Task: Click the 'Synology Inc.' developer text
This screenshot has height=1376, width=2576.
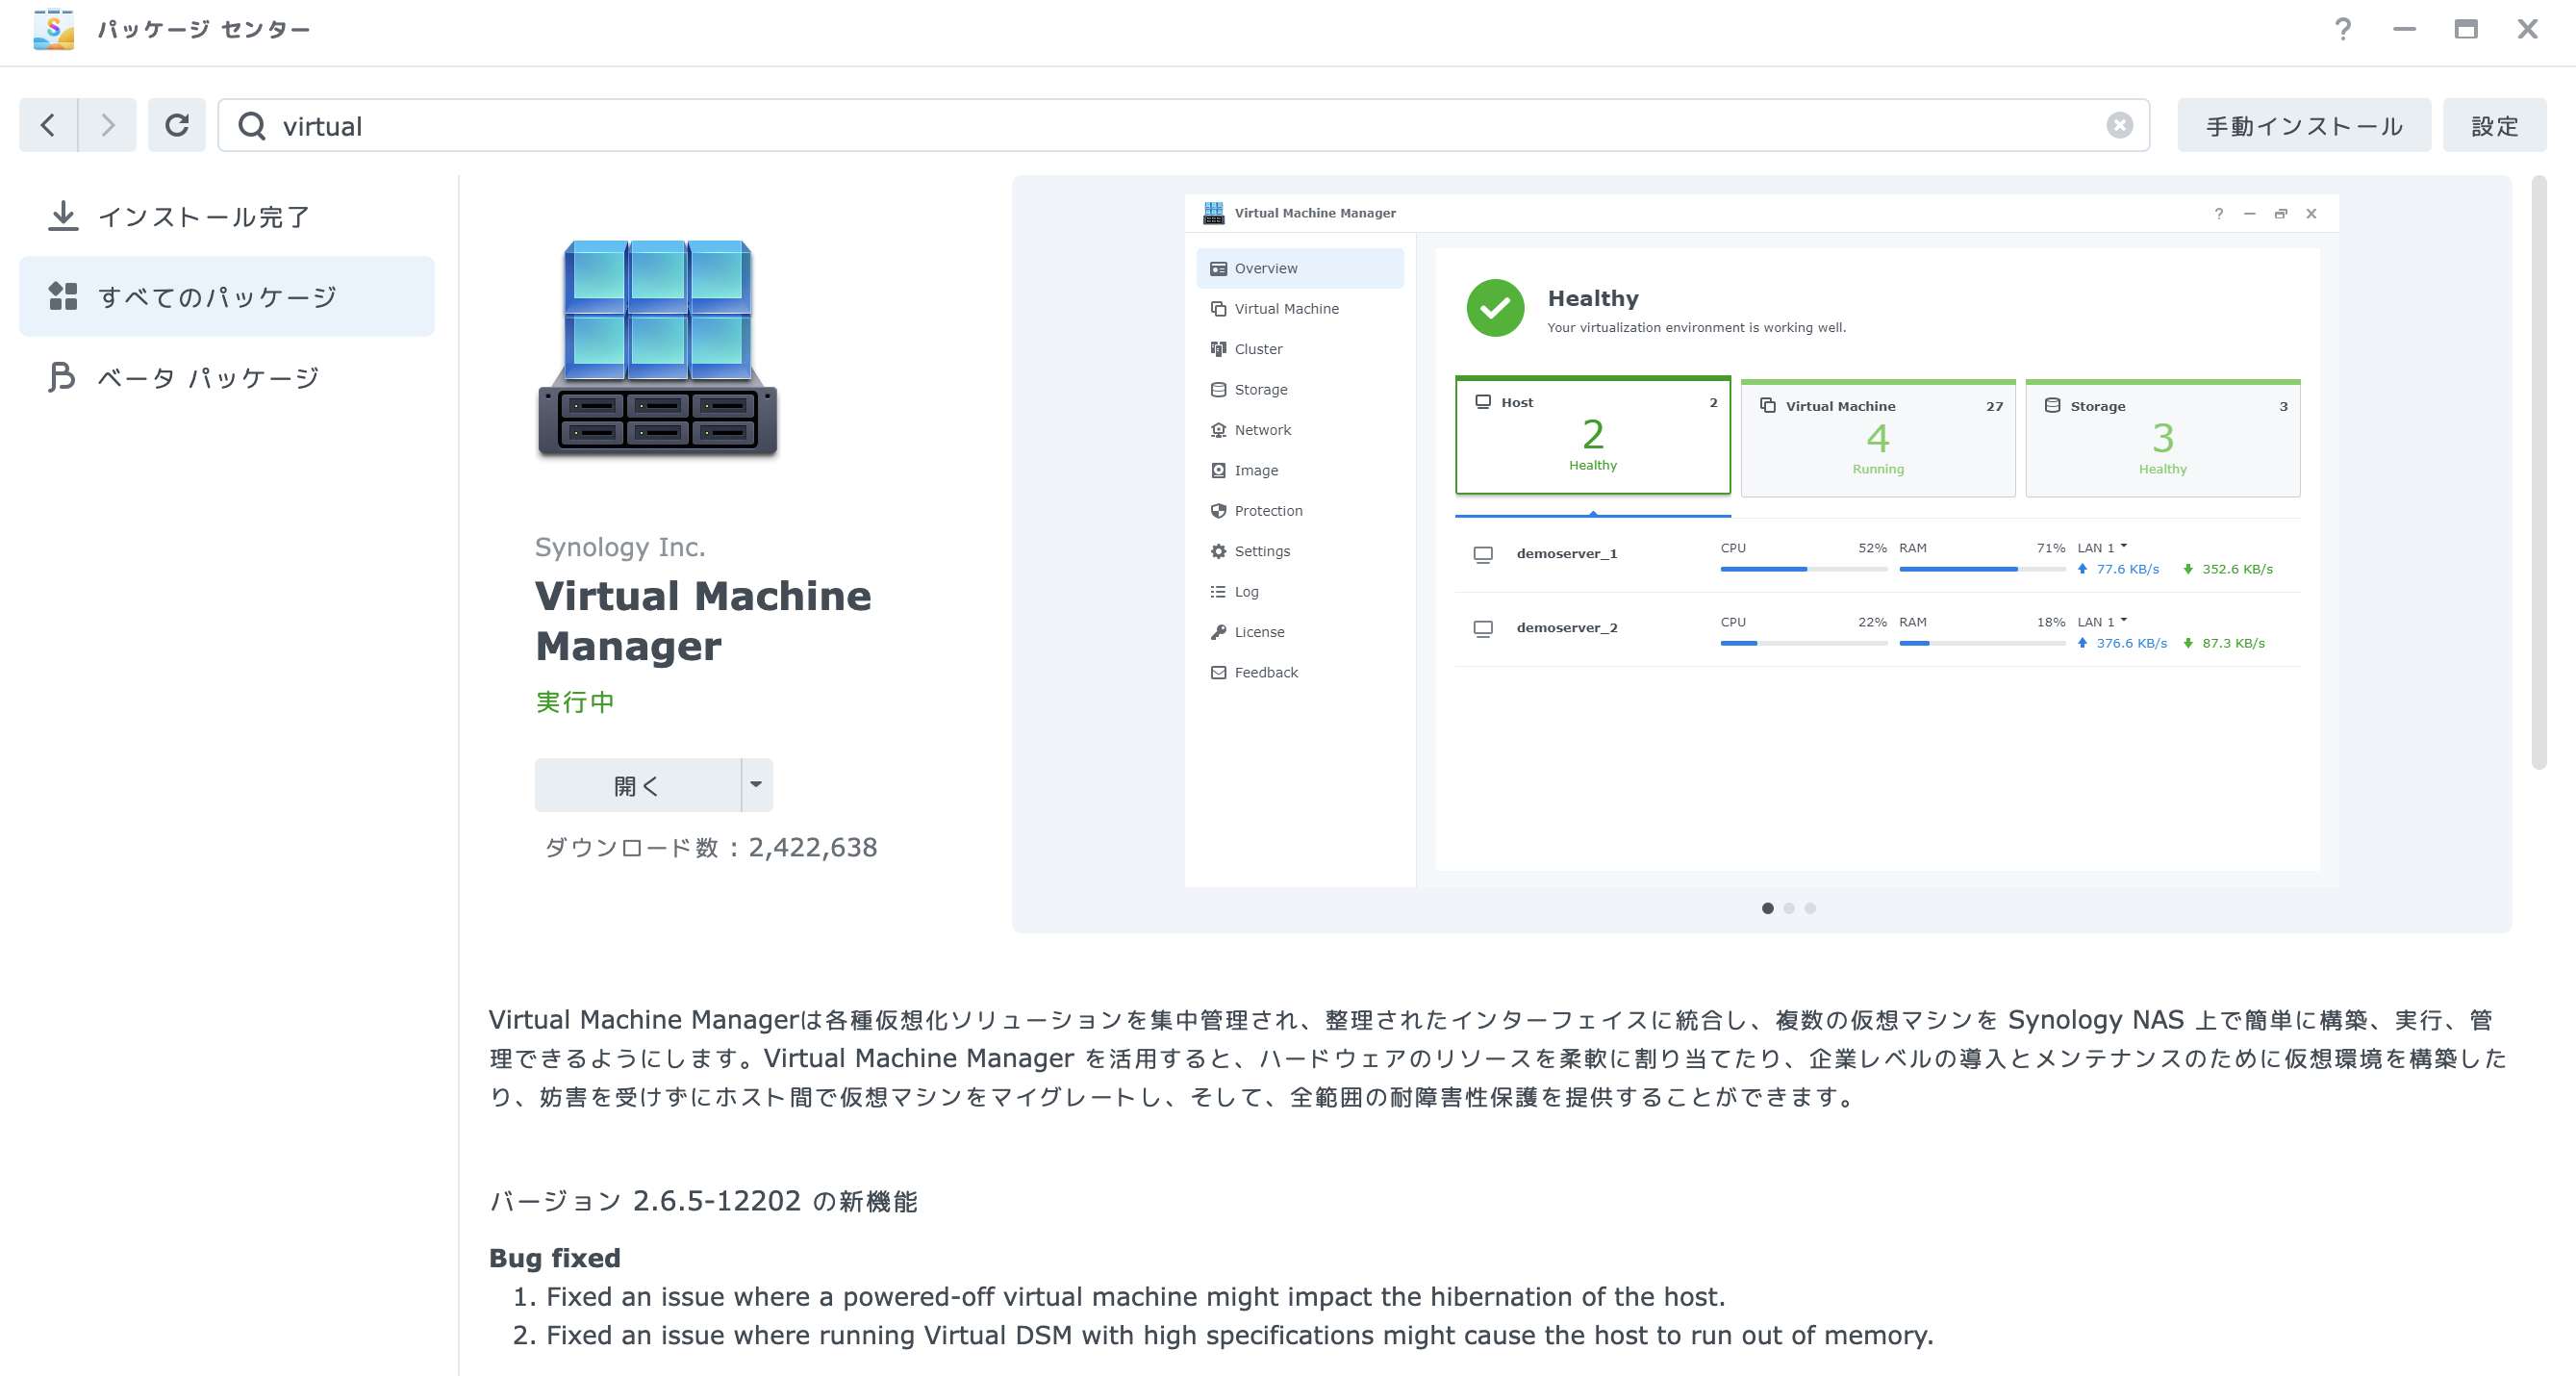Action: 620,547
